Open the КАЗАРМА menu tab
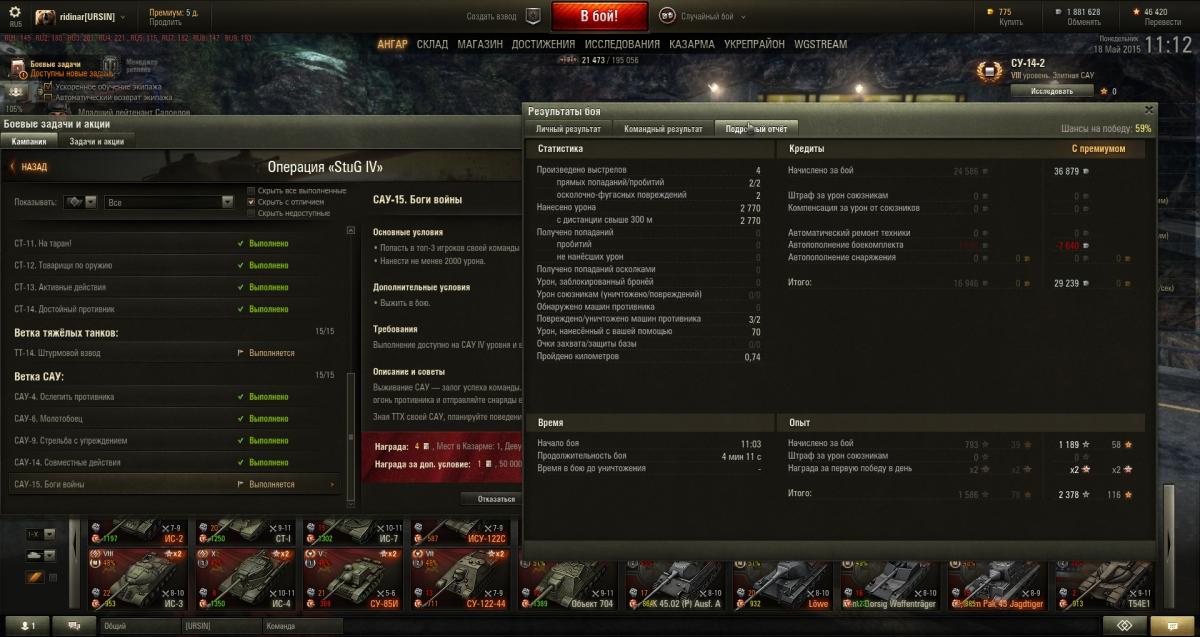This screenshot has width=1200, height=637. point(691,44)
